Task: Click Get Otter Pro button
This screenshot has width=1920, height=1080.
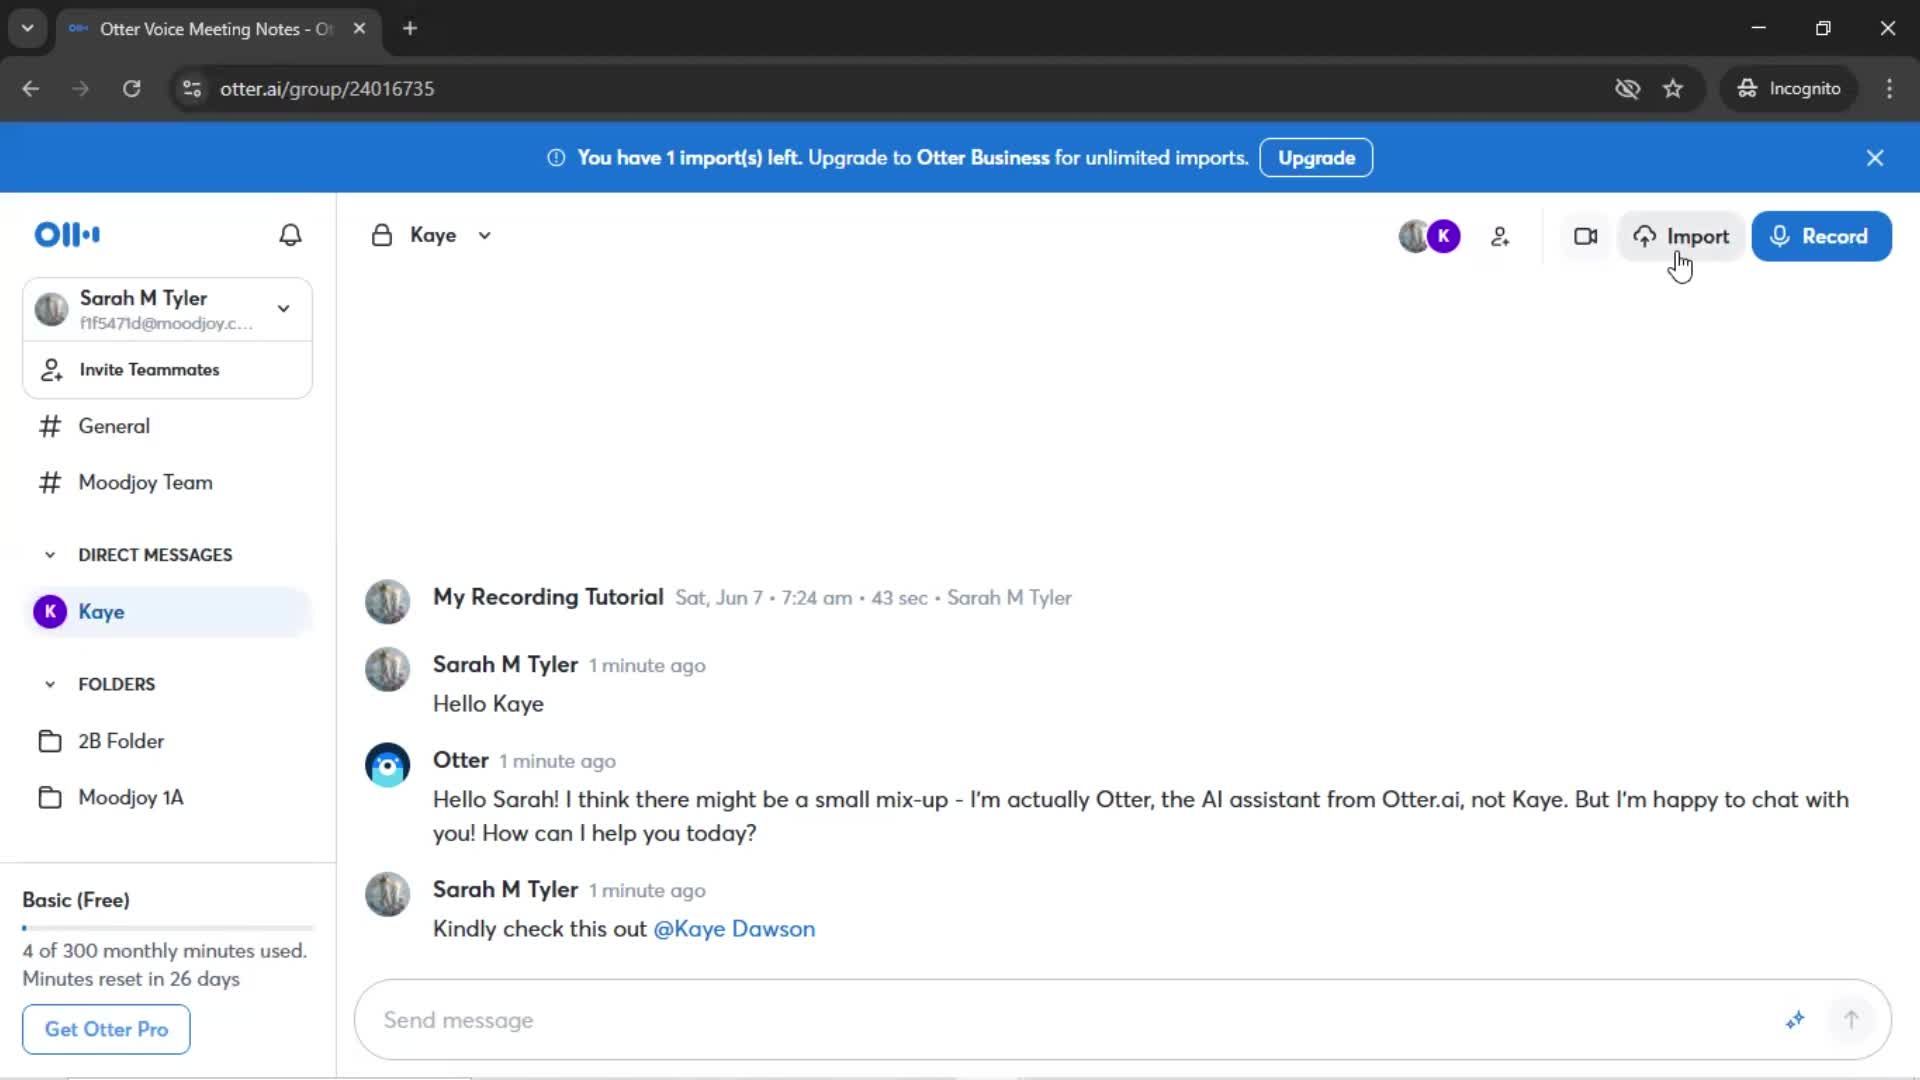Action: (x=106, y=1029)
